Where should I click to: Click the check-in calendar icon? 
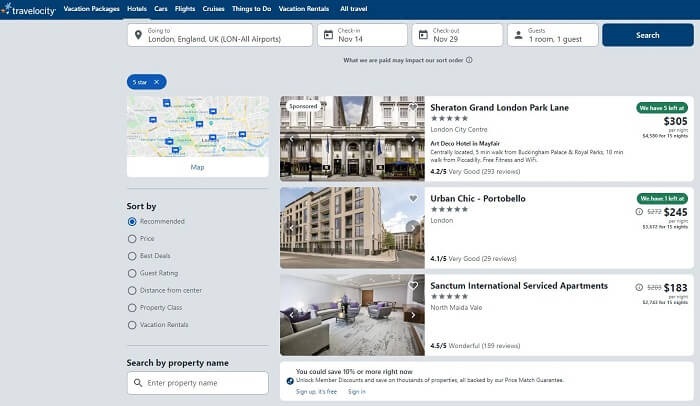click(x=328, y=35)
